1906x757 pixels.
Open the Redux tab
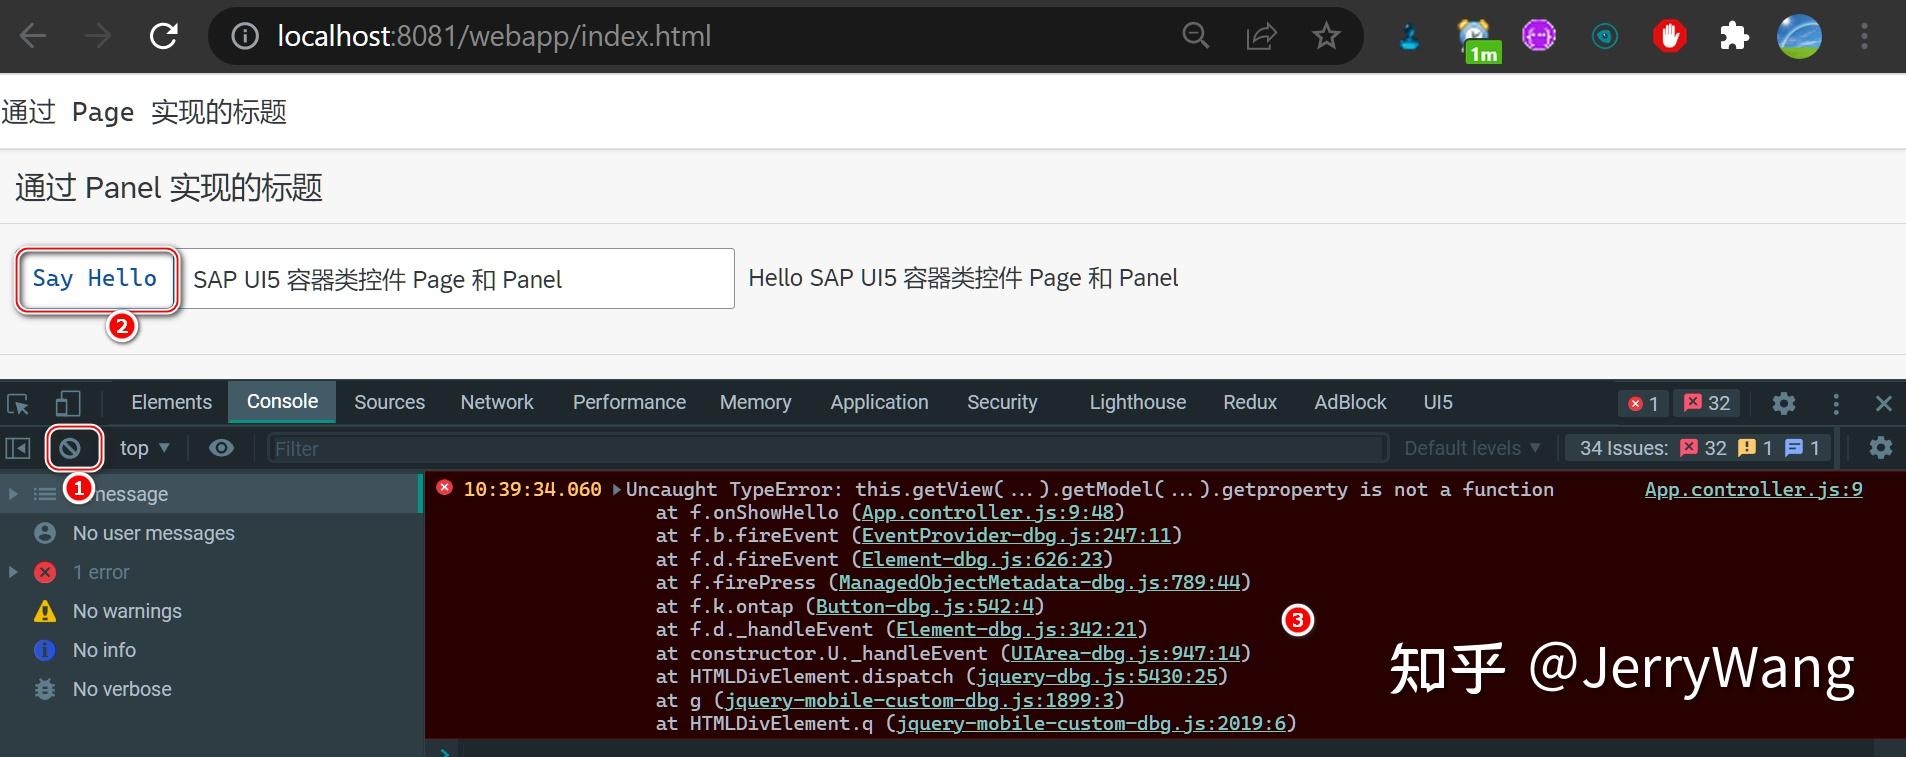(1250, 402)
